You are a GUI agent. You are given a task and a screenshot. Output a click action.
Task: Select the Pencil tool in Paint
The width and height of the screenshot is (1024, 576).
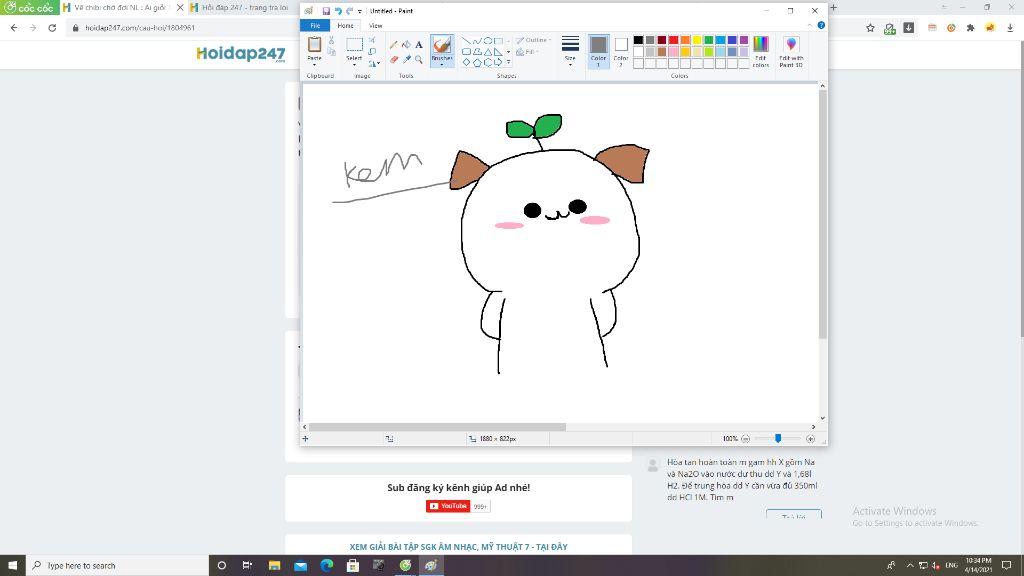[393, 44]
